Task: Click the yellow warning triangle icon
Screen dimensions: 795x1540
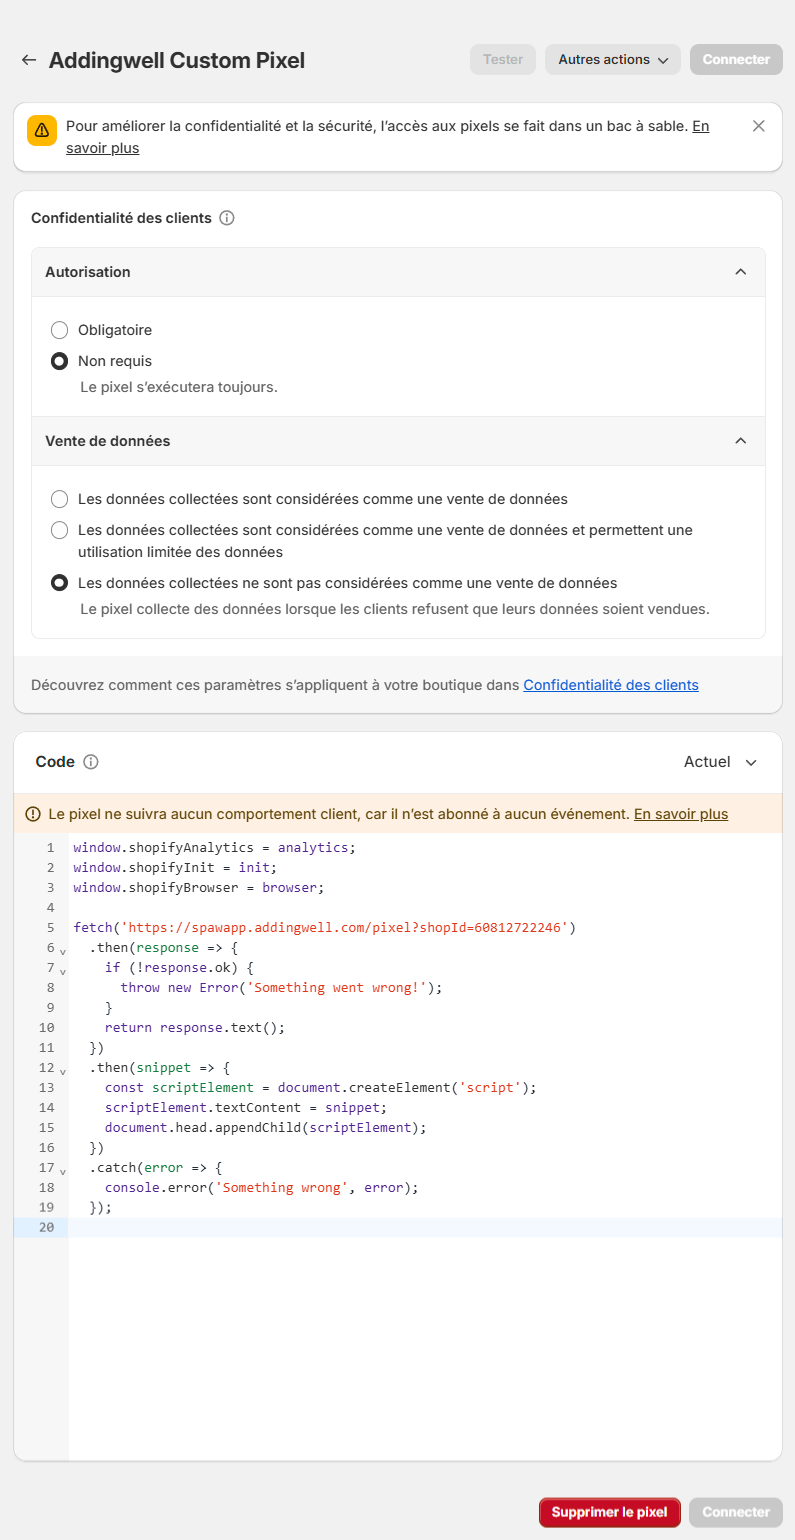Action: (x=42, y=131)
